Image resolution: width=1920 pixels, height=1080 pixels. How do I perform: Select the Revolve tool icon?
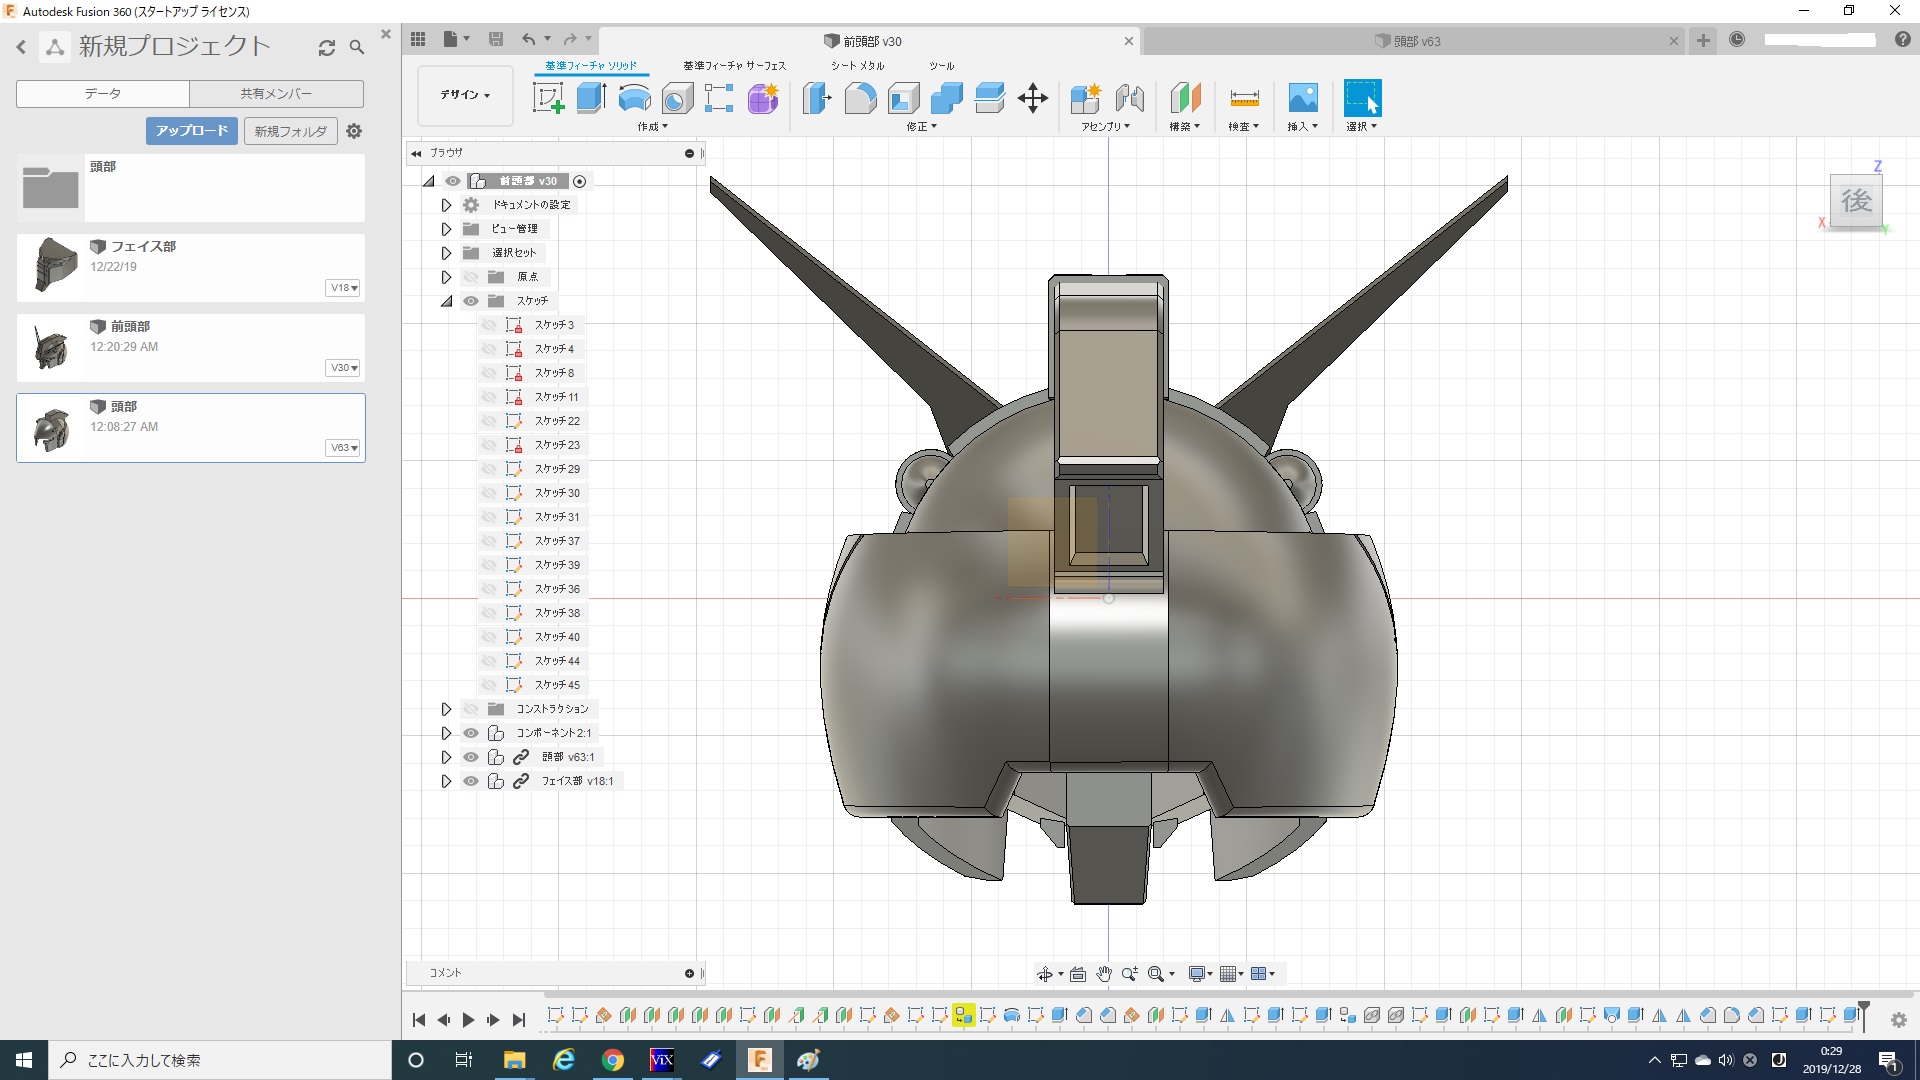coord(634,98)
